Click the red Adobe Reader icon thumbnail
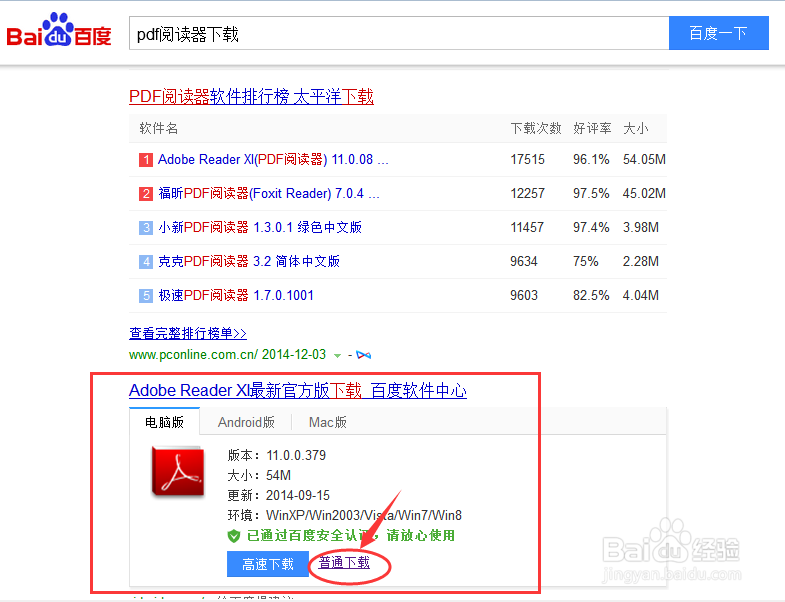The height and width of the screenshot is (602, 785). (178, 472)
